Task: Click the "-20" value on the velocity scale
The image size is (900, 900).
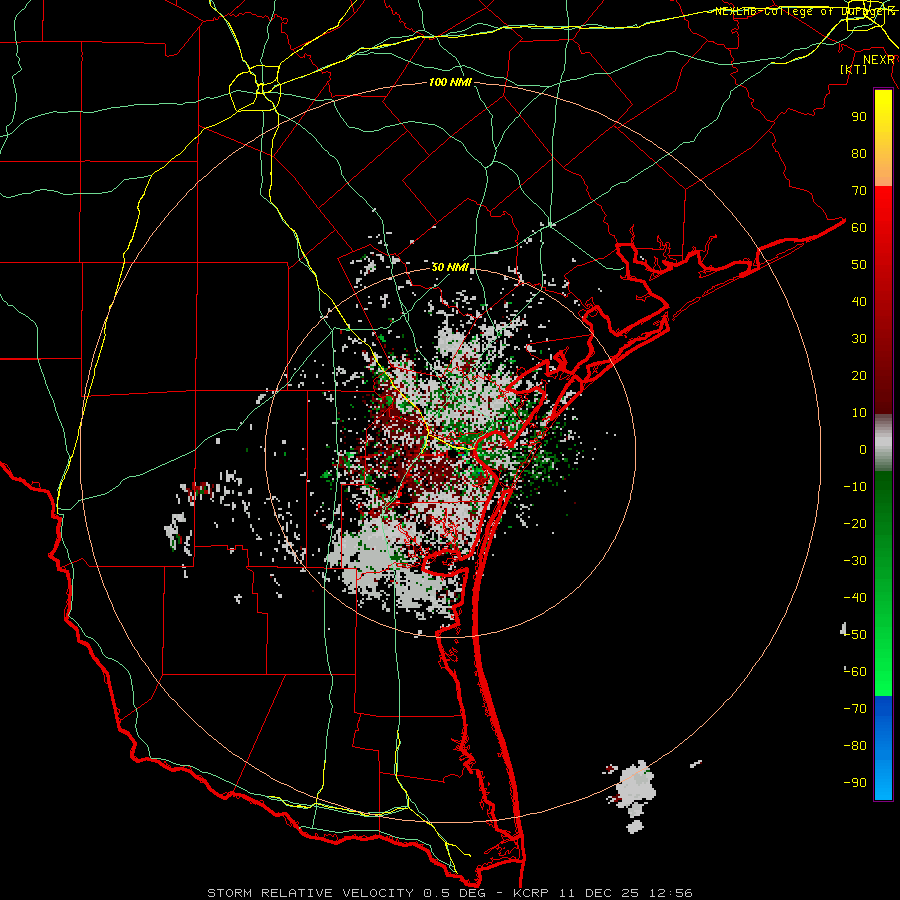Action: (x=855, y=524)
